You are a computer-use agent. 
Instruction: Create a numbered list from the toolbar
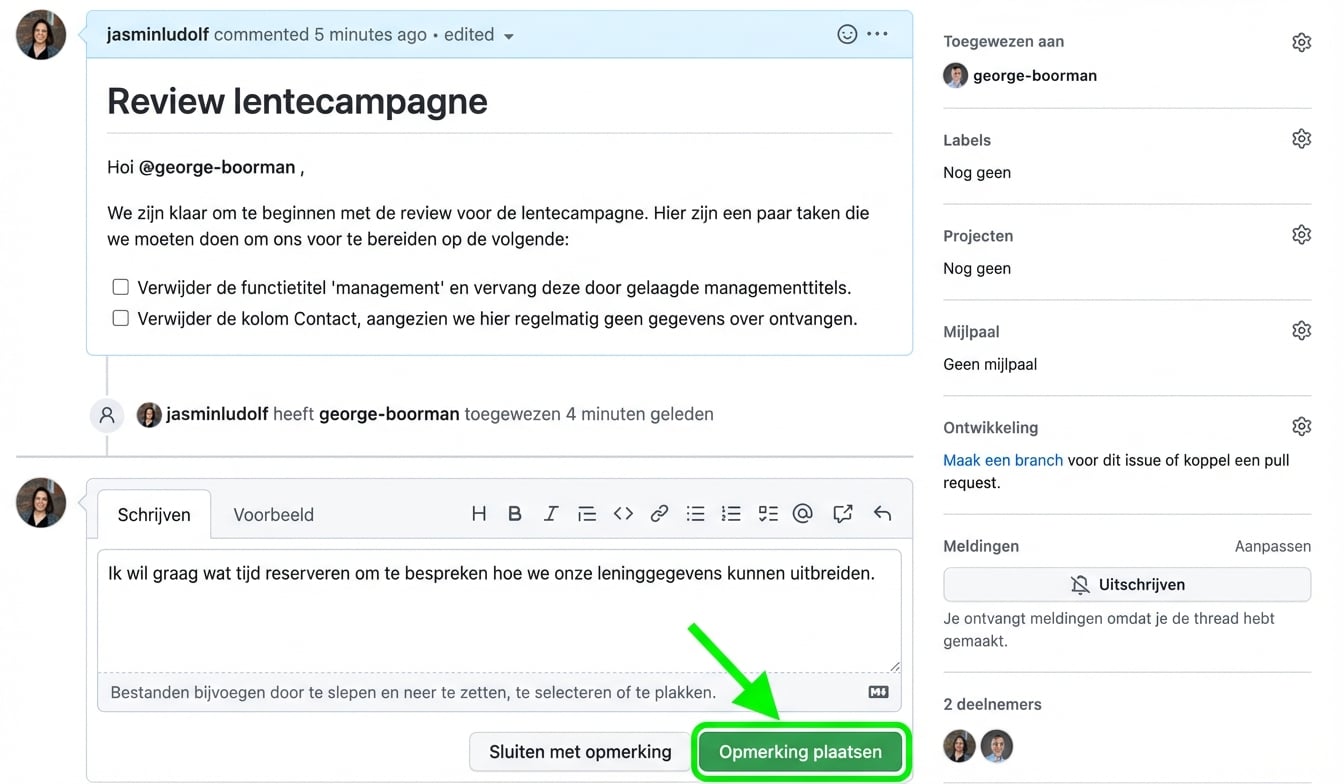click(731, 513)
